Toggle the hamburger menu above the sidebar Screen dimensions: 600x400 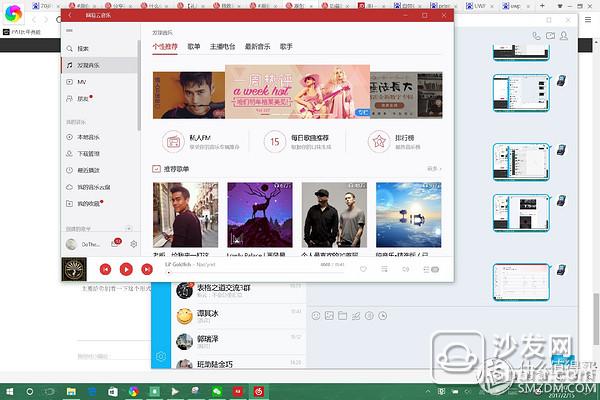tap(69, 30)
